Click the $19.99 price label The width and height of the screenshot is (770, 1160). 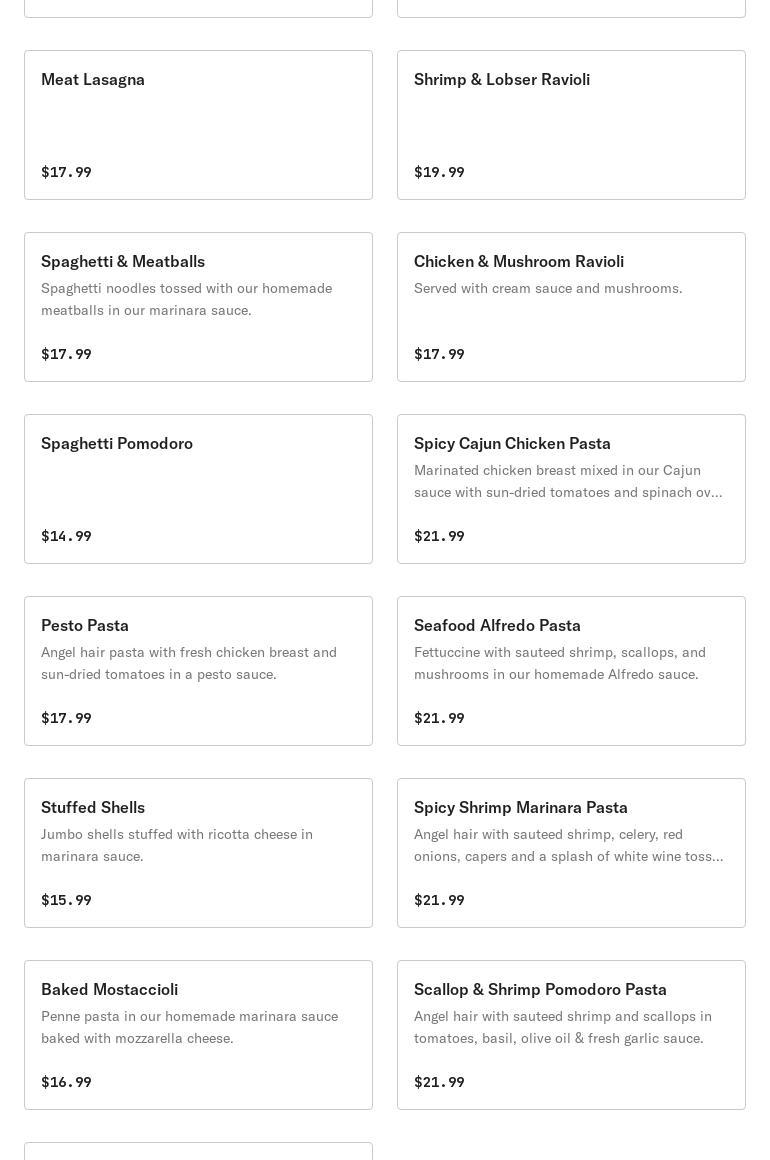pyautogui.click(x=439, y=172)
